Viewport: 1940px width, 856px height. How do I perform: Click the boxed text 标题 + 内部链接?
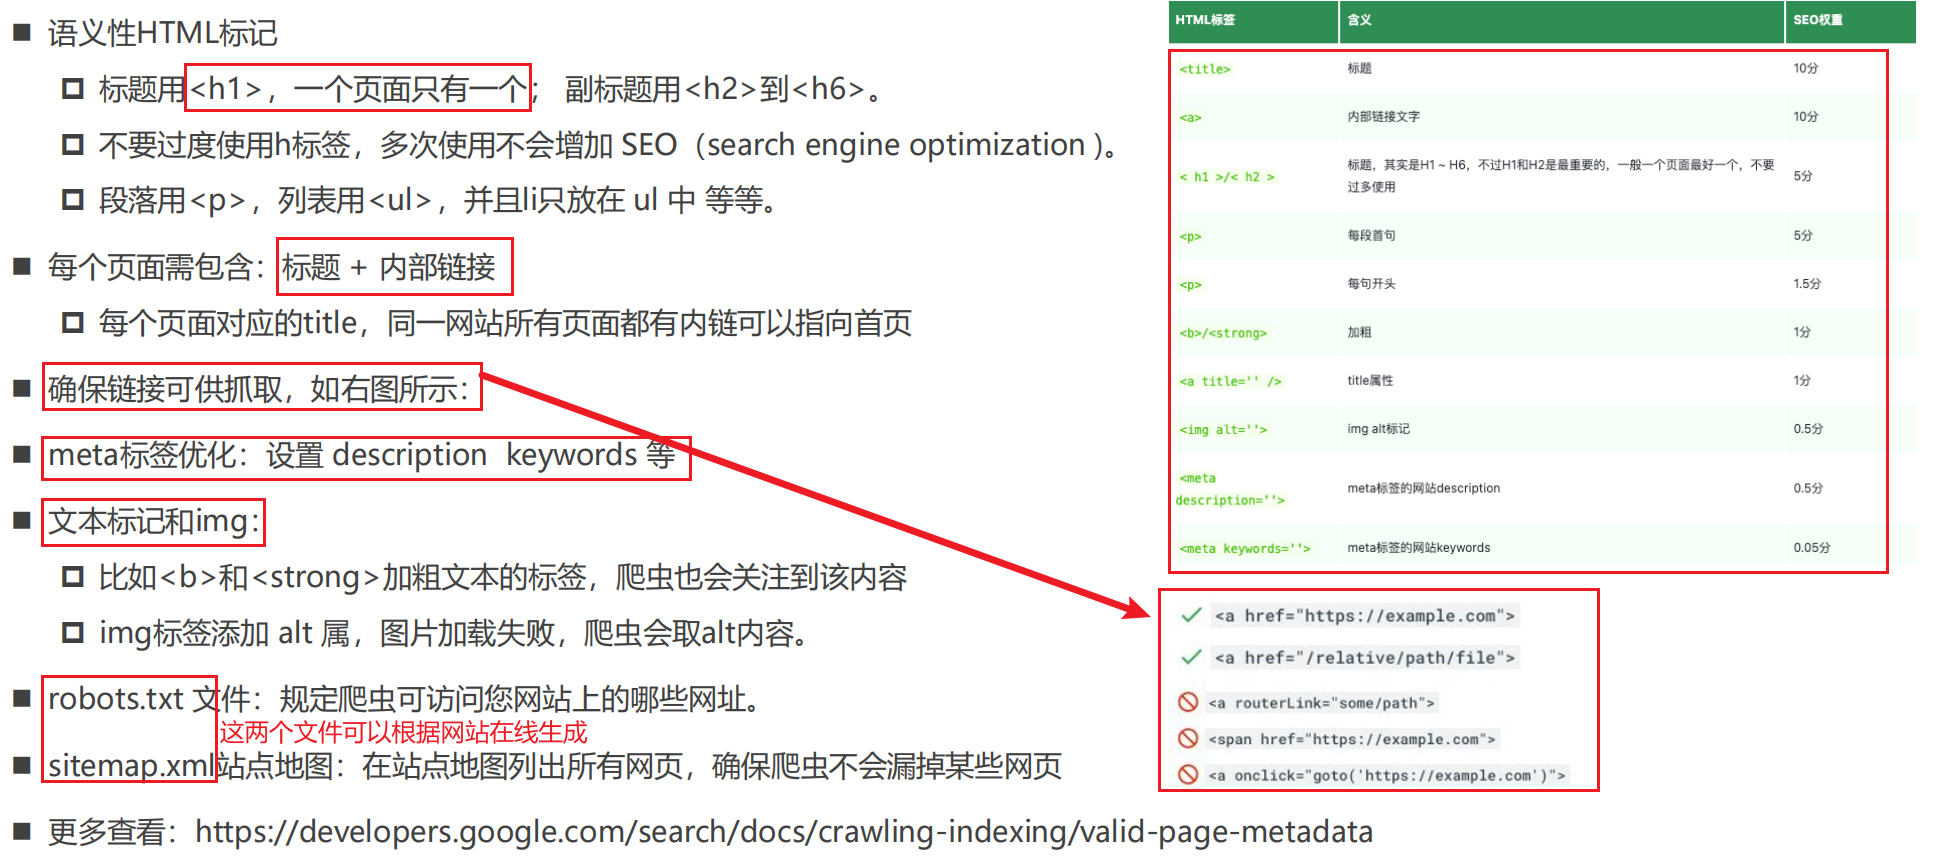tap(389, 267)
